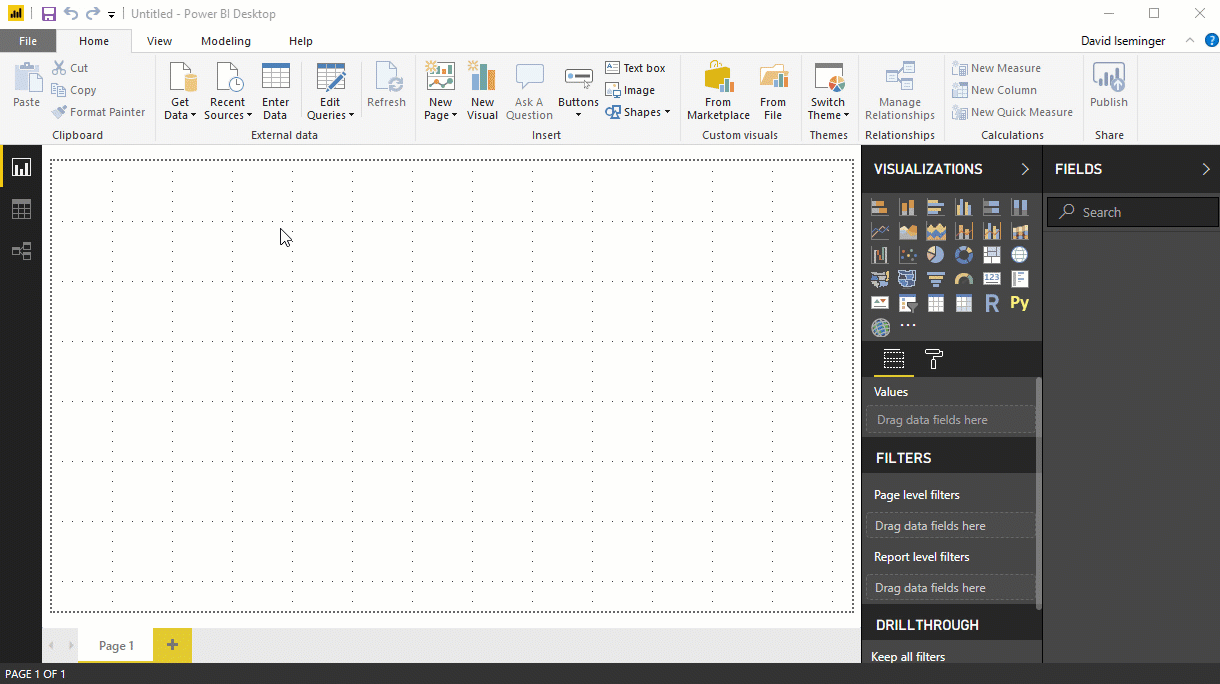Add the ArcGIS Maps visual

[880, 327]
